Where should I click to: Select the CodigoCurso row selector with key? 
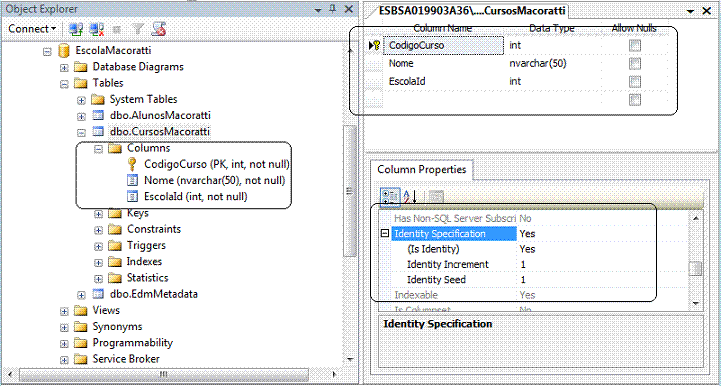click(x=375, y=46)
